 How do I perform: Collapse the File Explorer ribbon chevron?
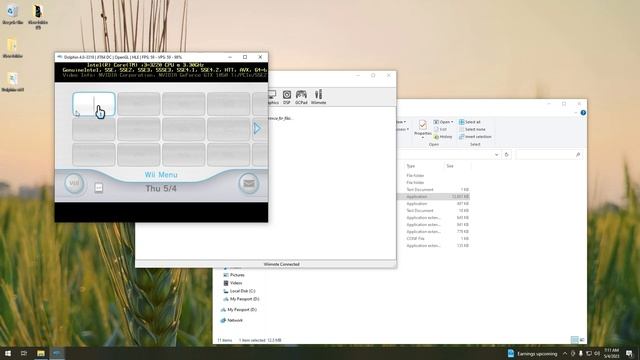tap(576, 113)
